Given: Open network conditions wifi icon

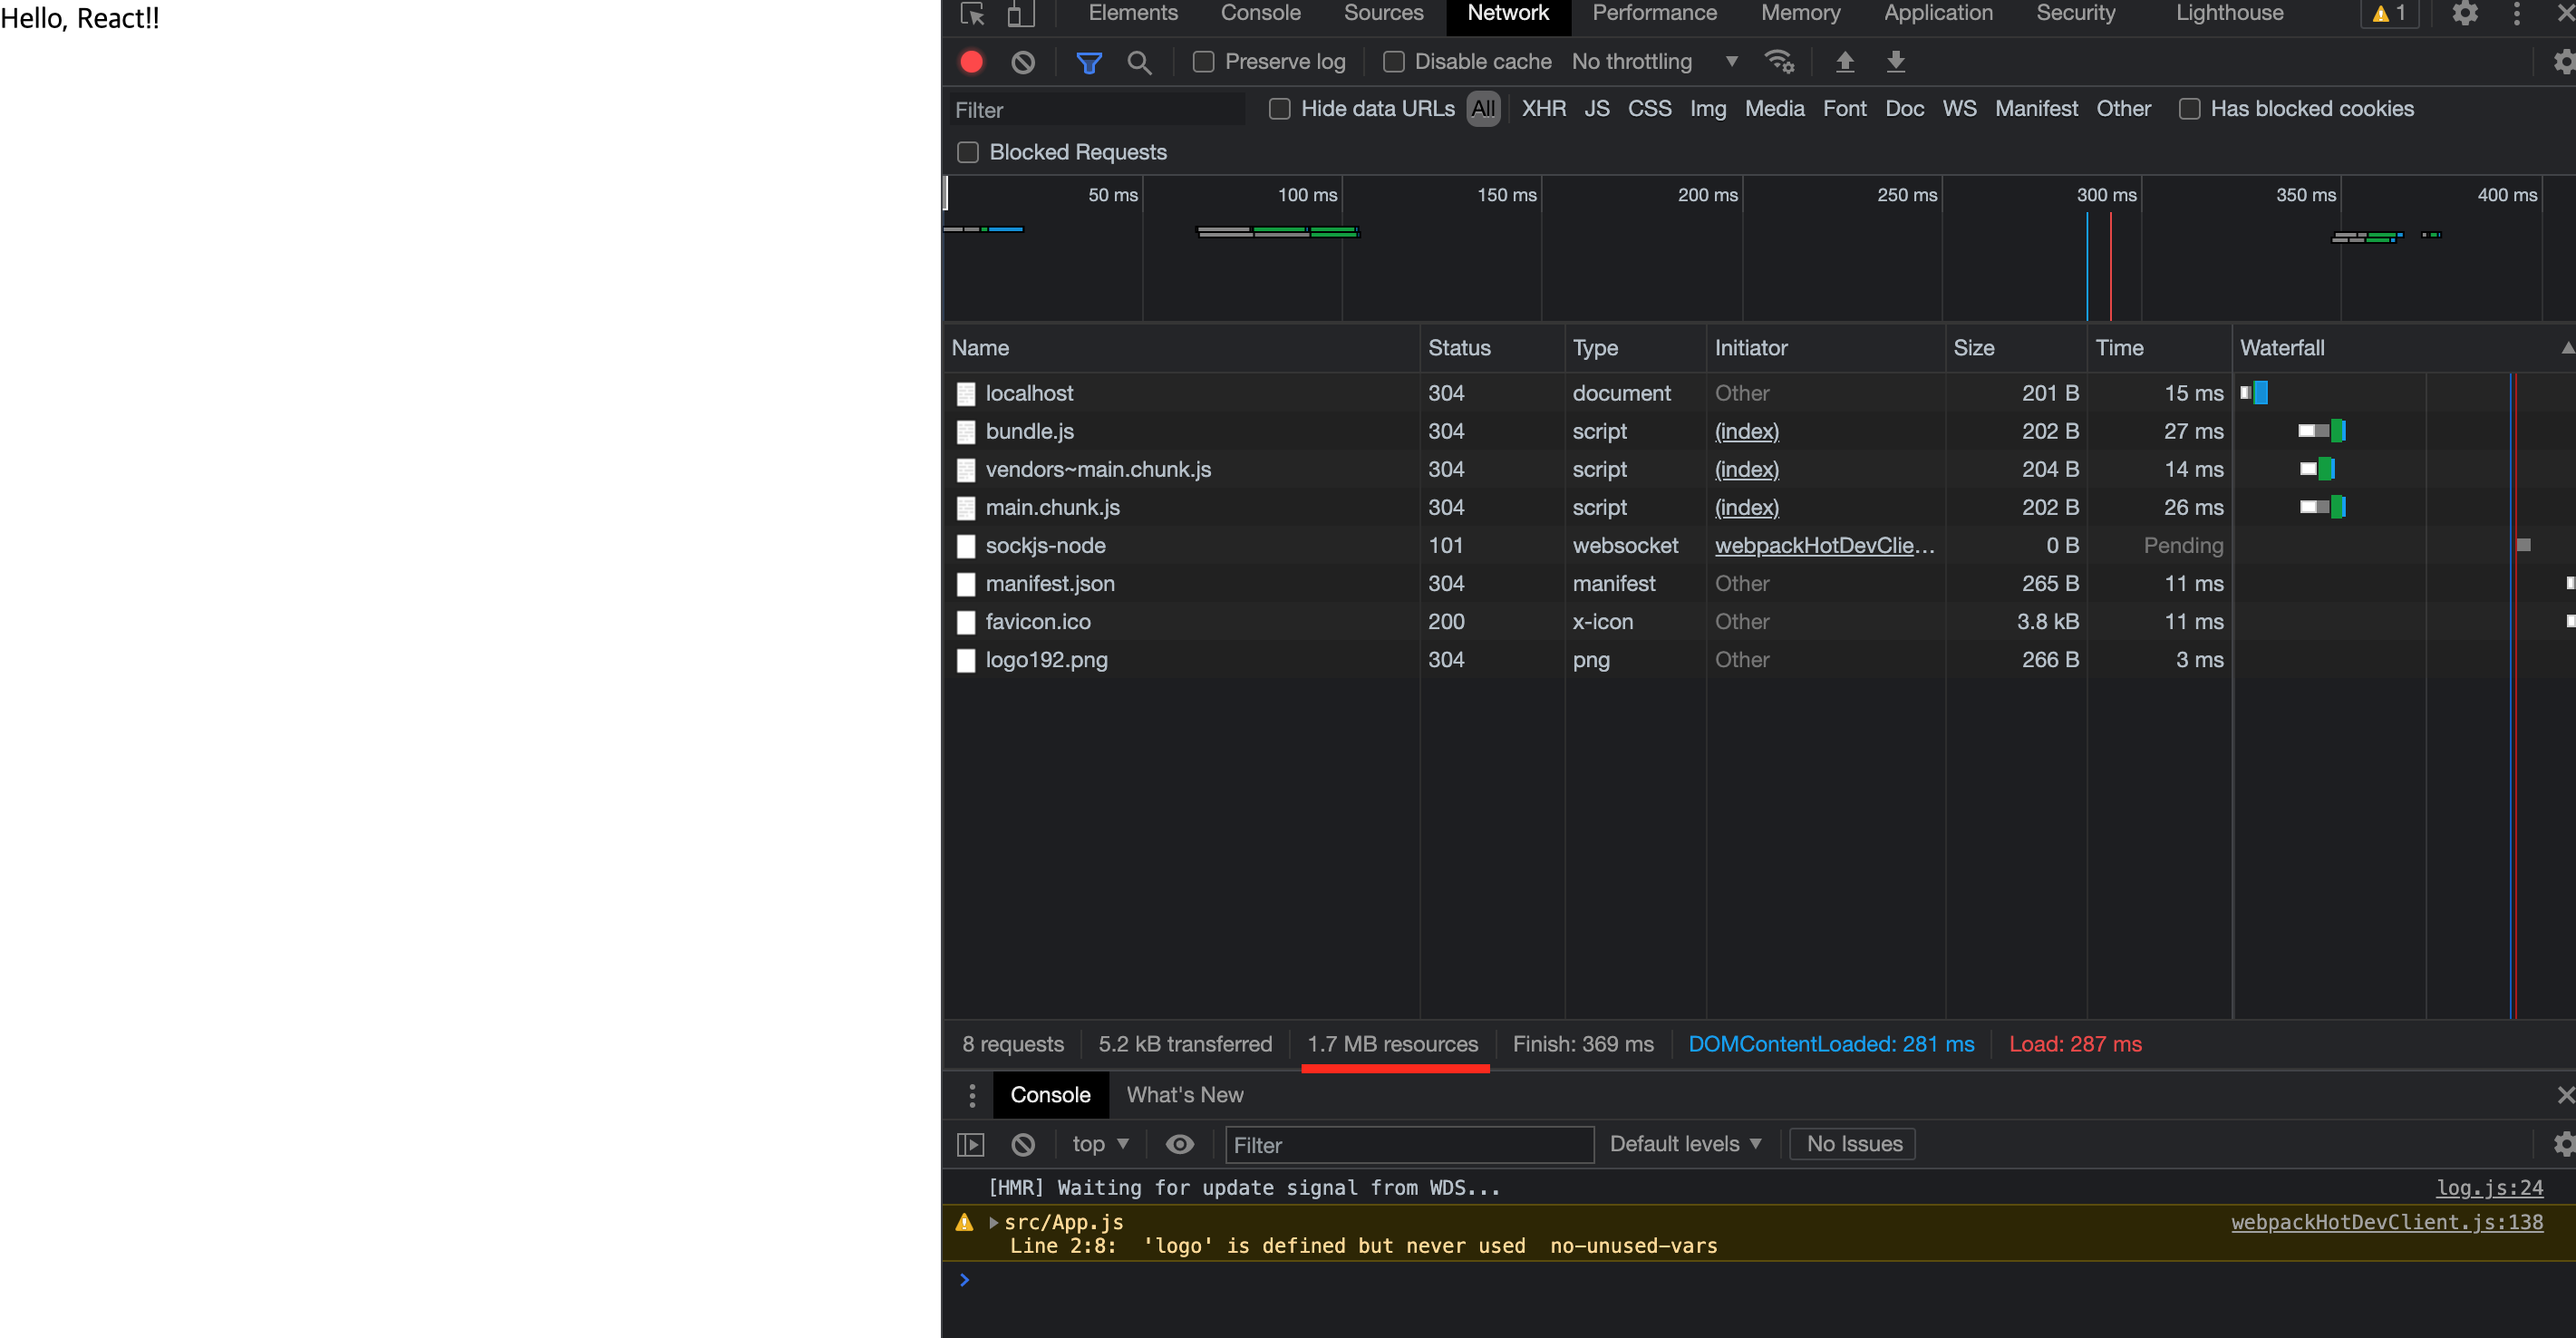Looking at the screenshot, I should tap(1780, 62).
